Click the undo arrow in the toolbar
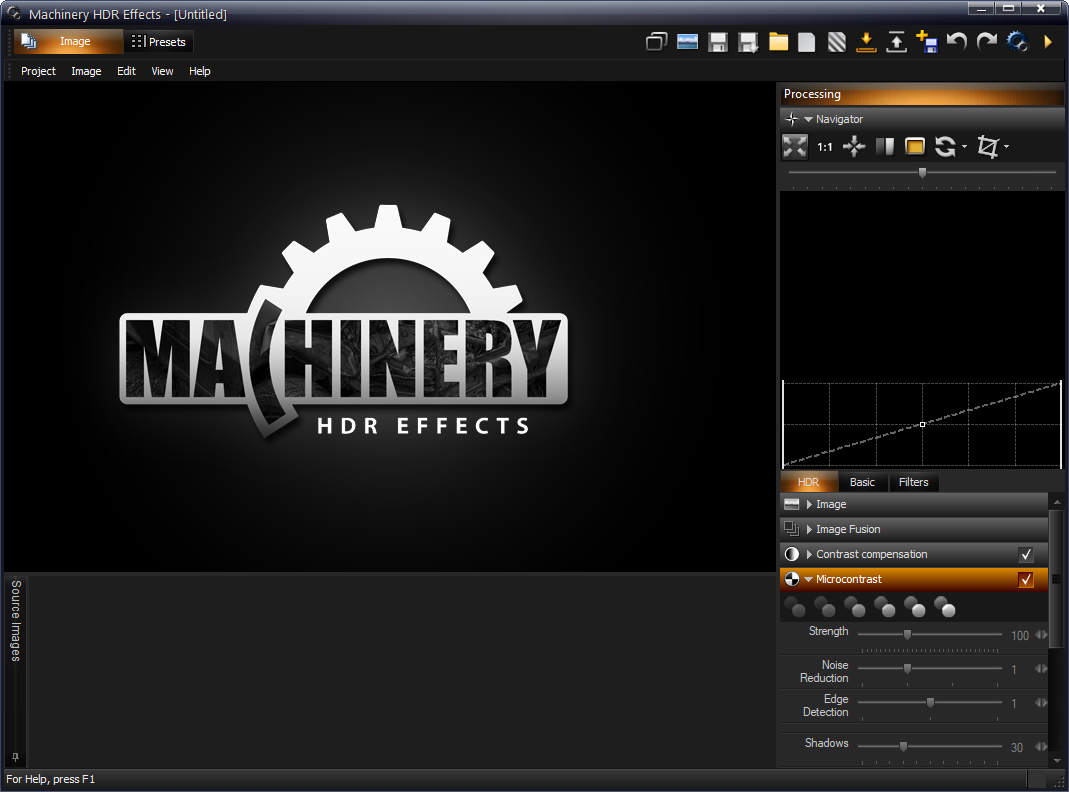The height and width of the screenshot is (792, 1069). (x=957, y=42)
